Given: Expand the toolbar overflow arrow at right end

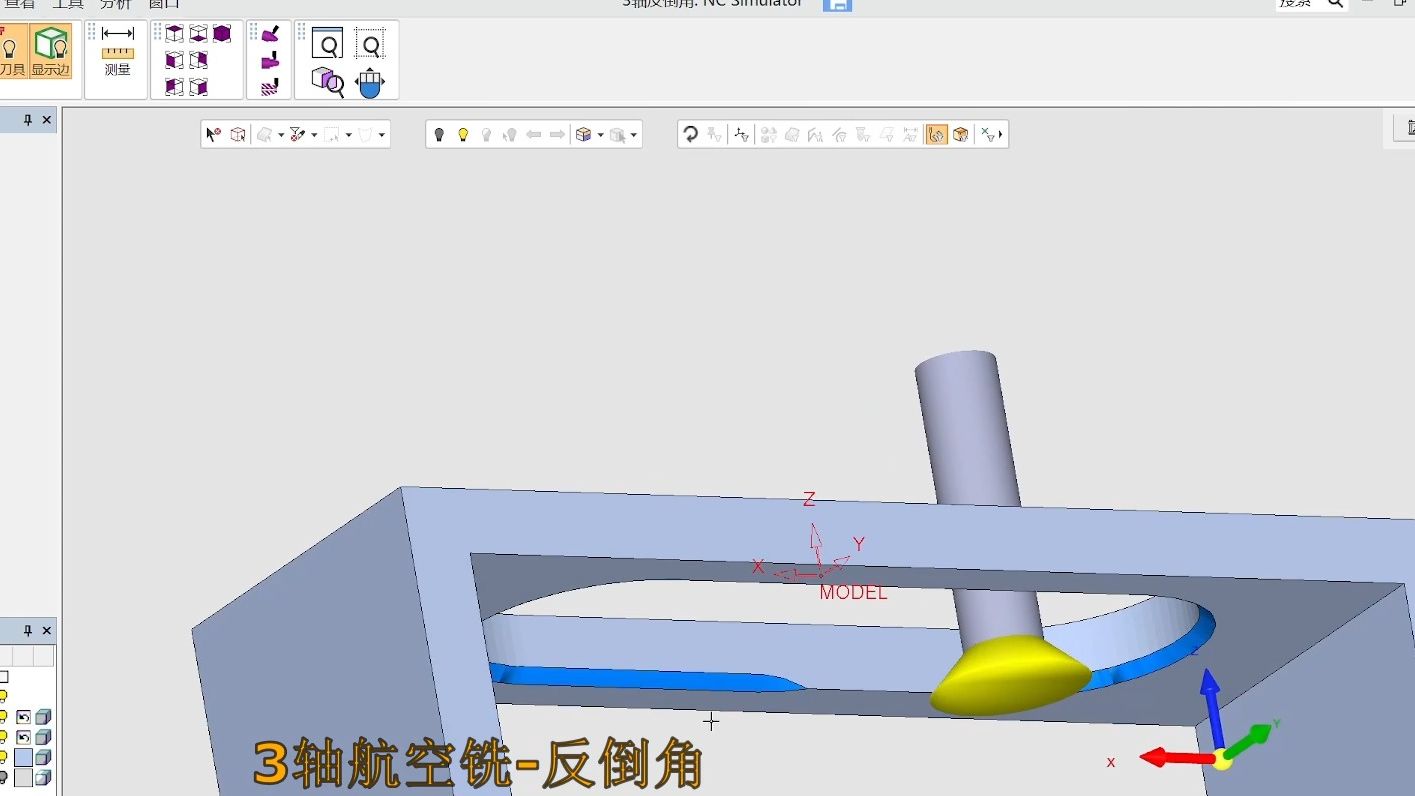Looking at the screenshot, I should [1000, 135].
